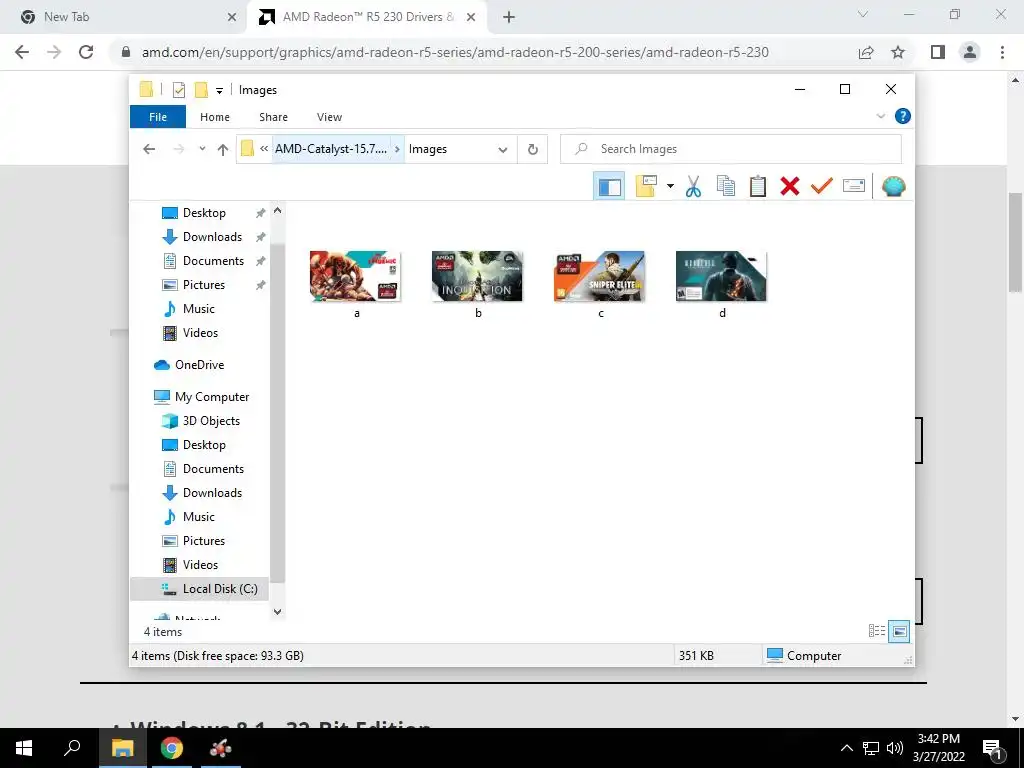Open address bar history dropdown
Image resolution: width=1024 pixels, height=768 pixels.
point(502,150)
